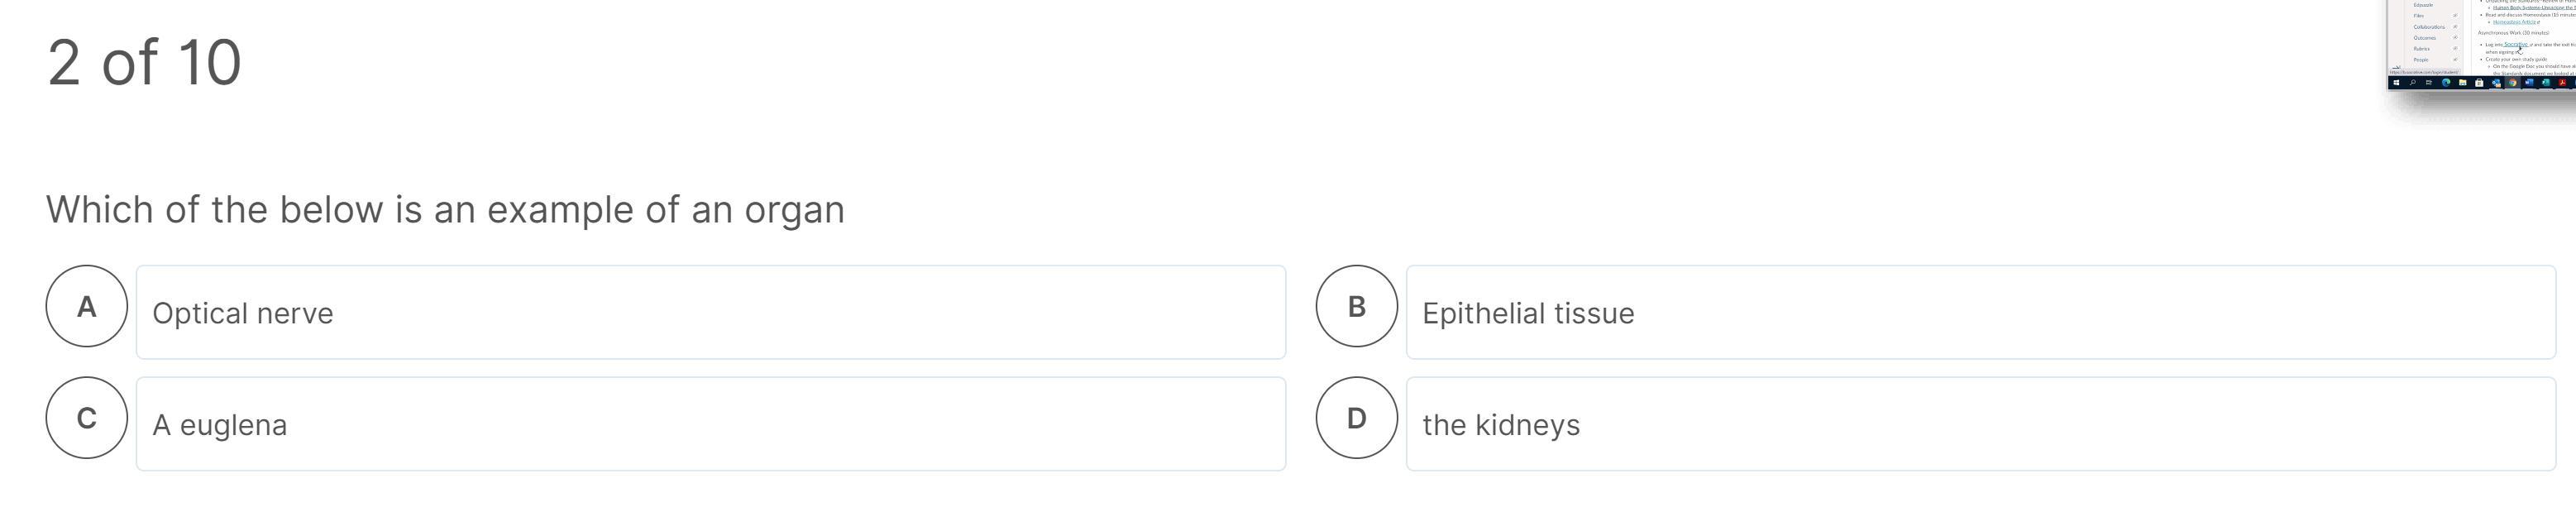Click the taskbar search magnifier icon
2576x531 pixels.
point(2413,83)
